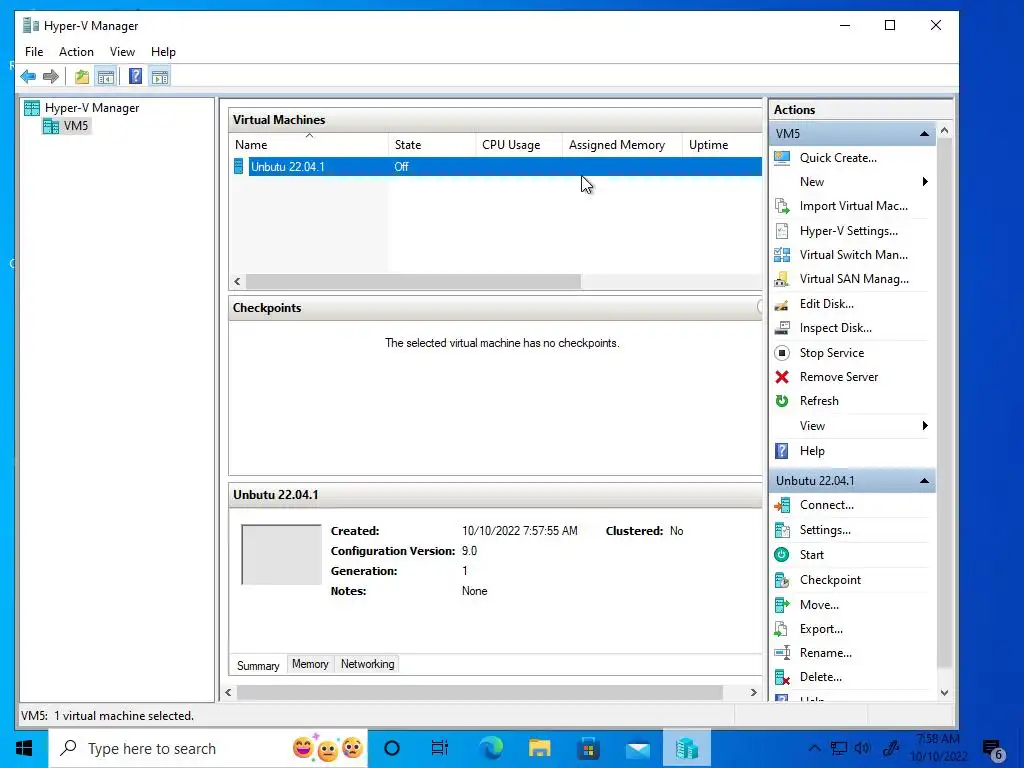
Task: Sort by the Name column header
Action: point(309,145)
